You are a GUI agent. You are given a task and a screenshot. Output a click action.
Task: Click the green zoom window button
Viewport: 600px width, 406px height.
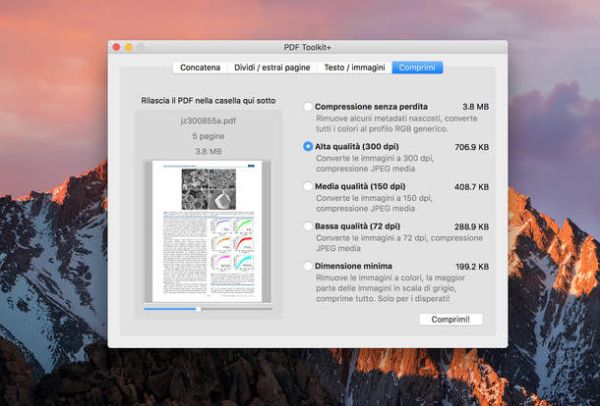coord(141,47)
